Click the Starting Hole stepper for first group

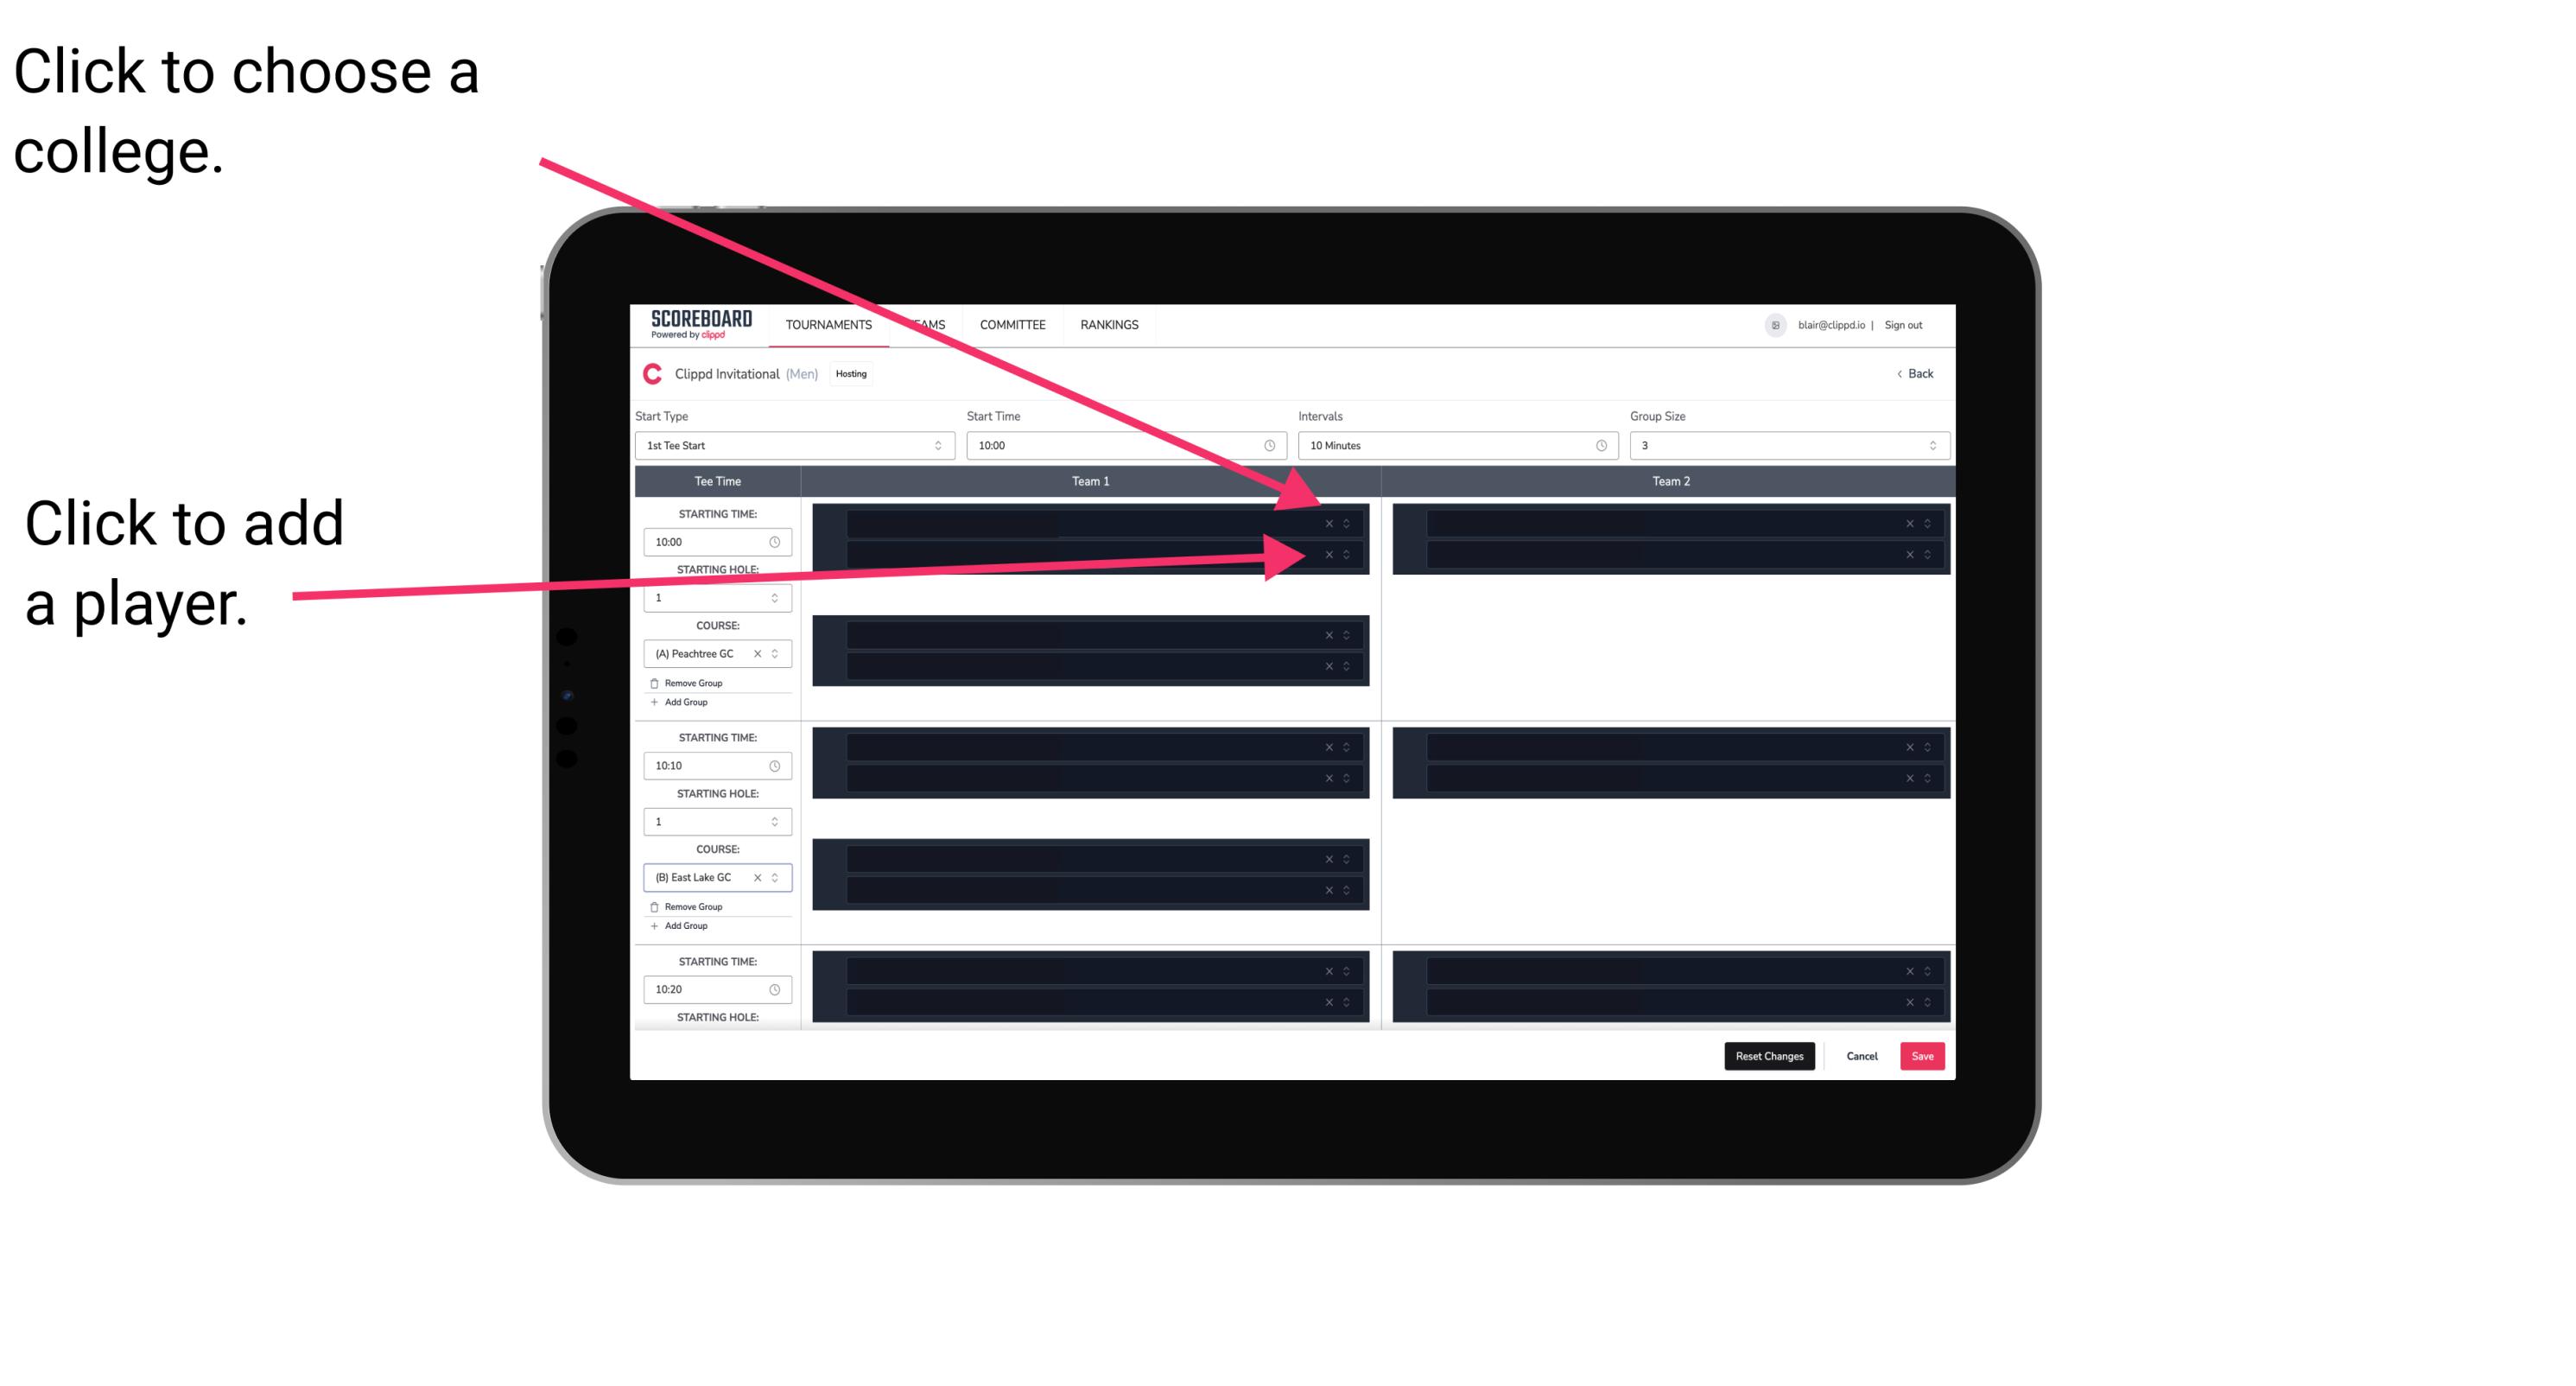tap(778, 599)
